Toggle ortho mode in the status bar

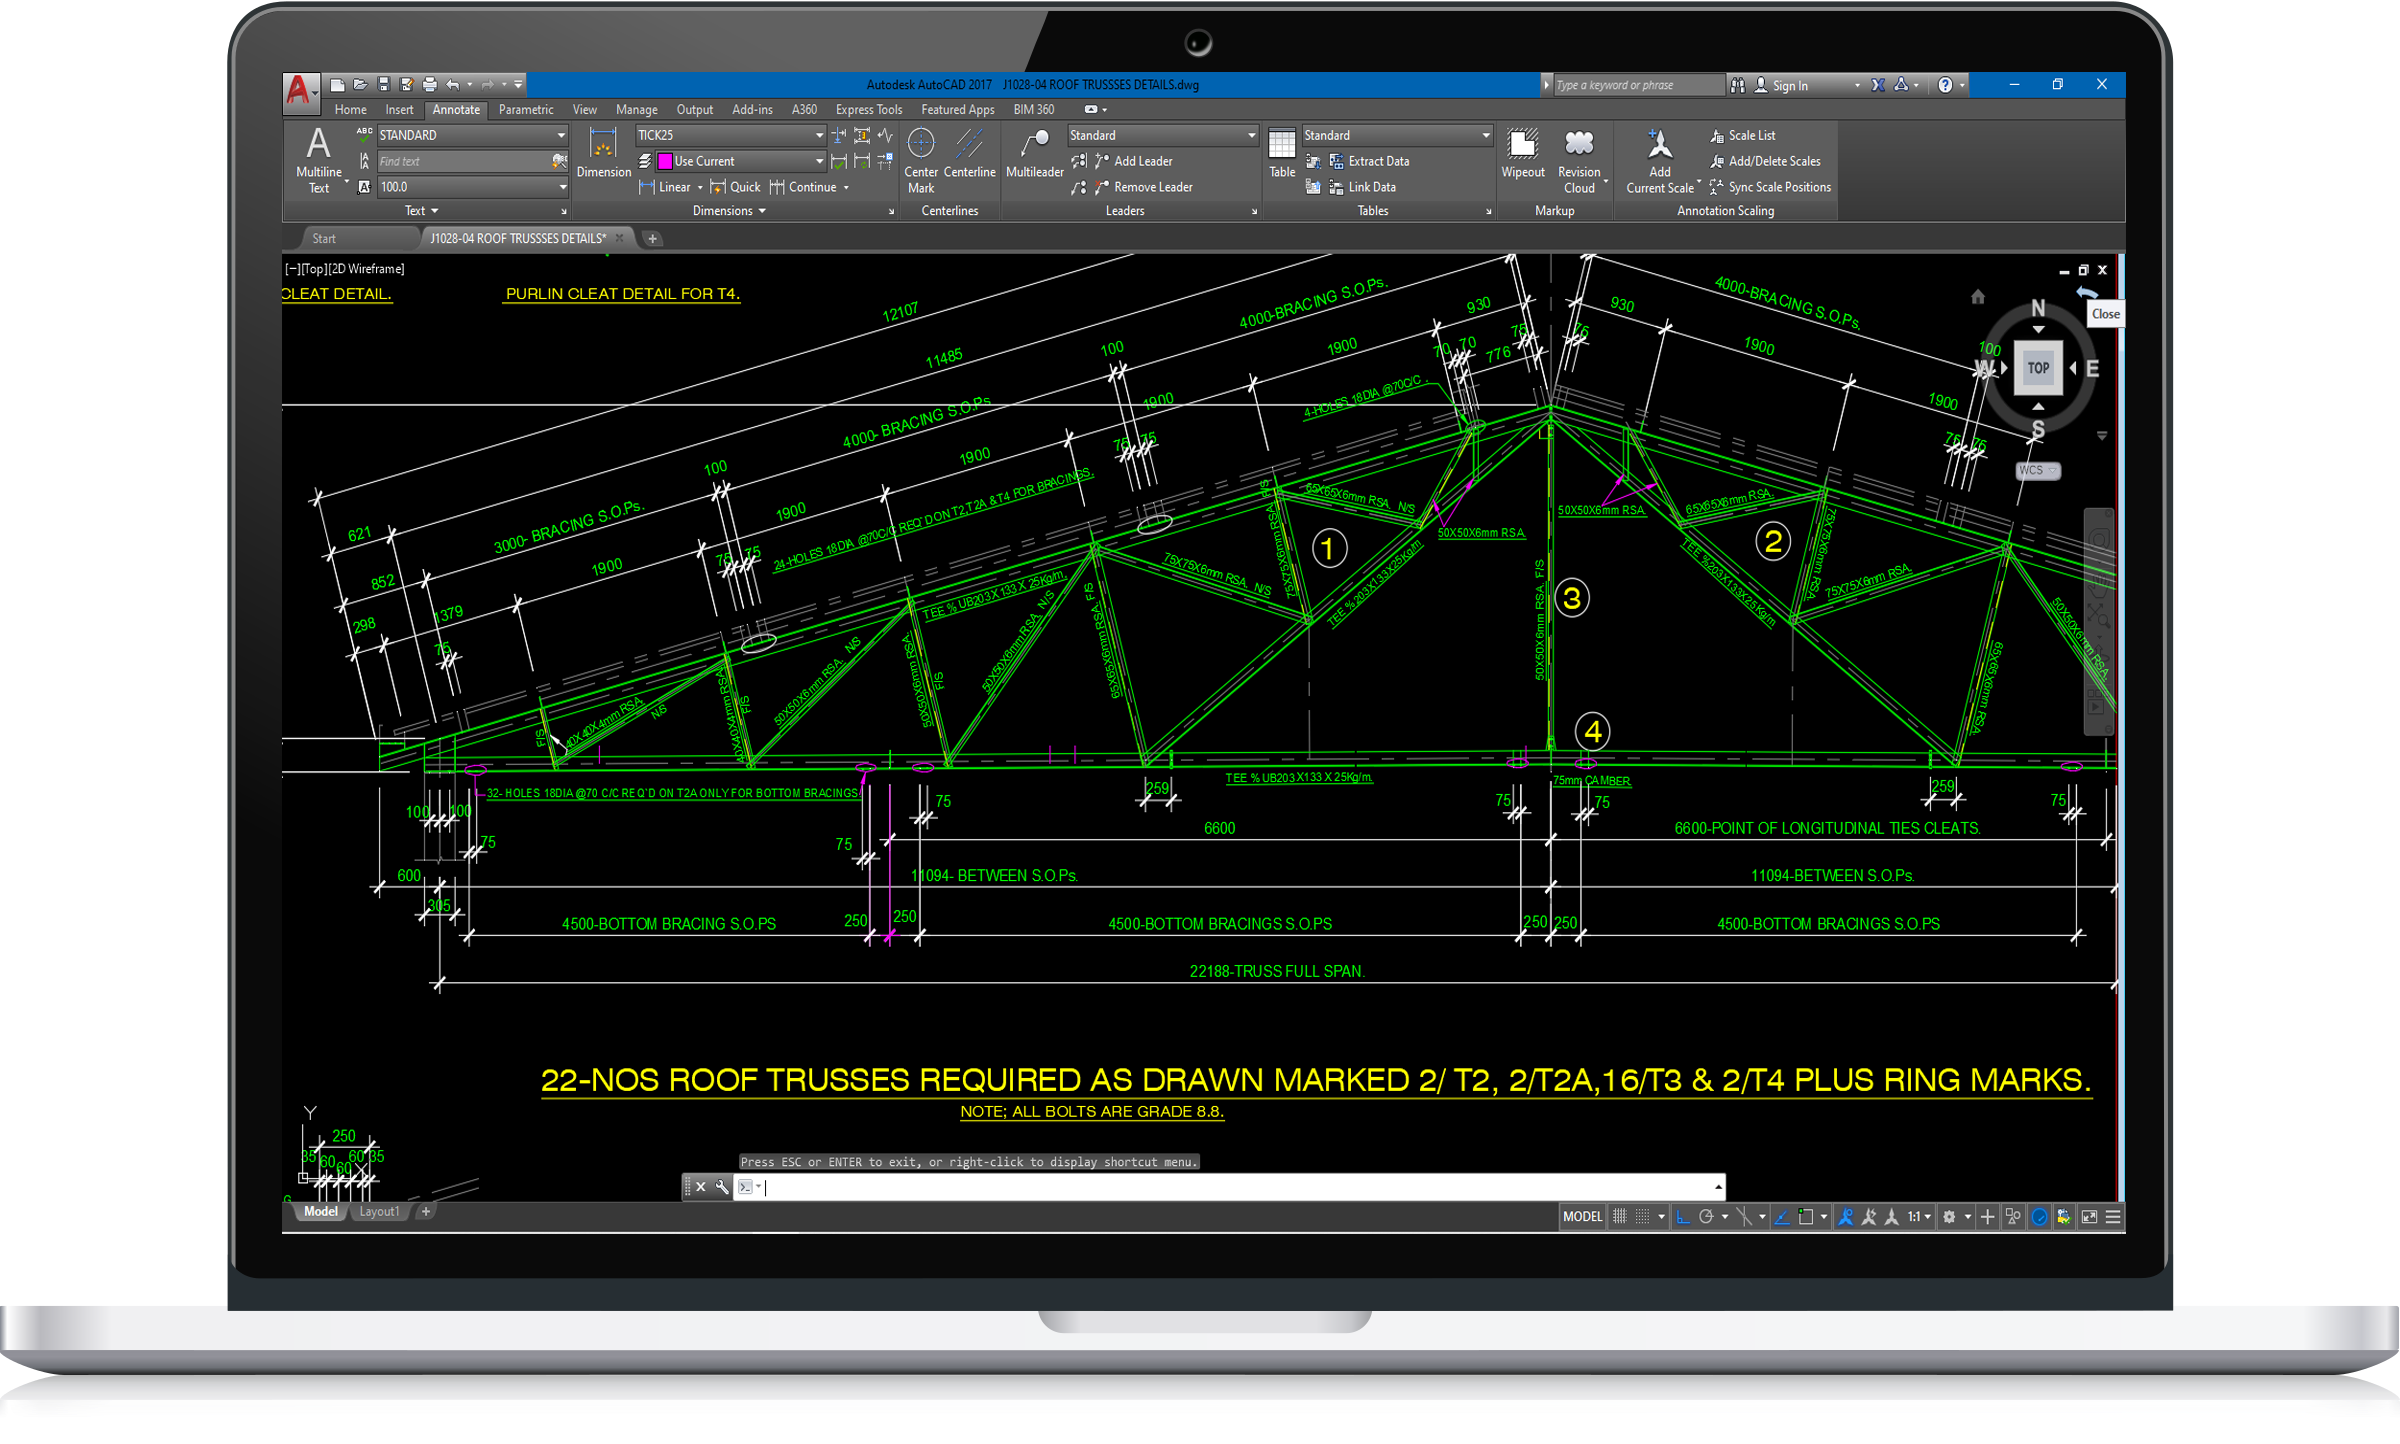click(x=1683, y=1217)
